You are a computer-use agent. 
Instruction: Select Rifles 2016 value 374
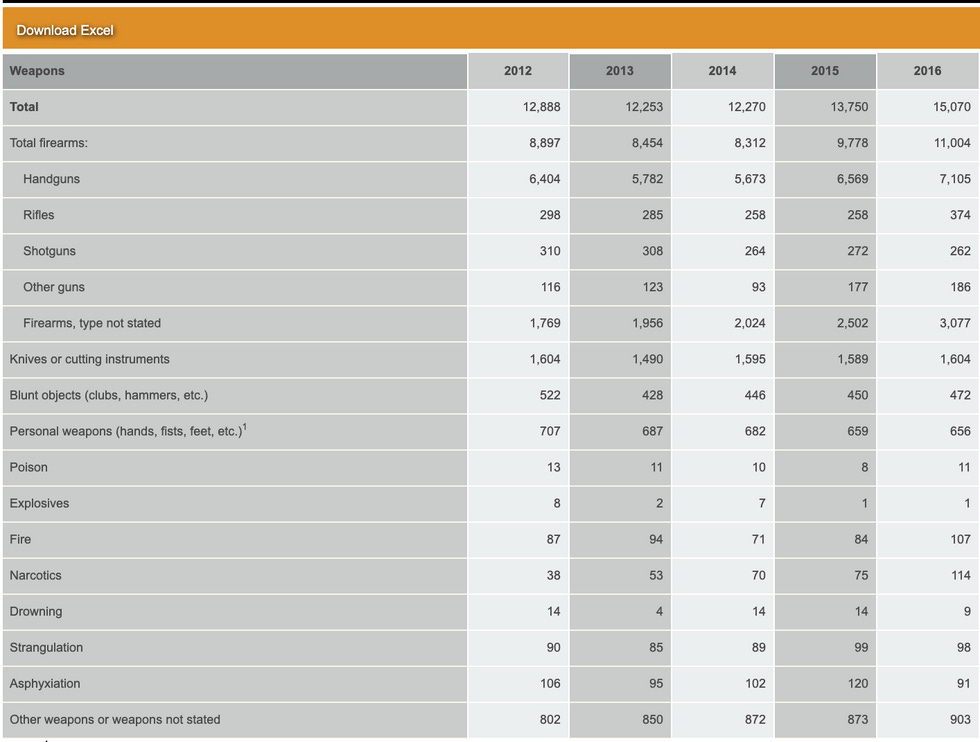(x=960, y=215)
